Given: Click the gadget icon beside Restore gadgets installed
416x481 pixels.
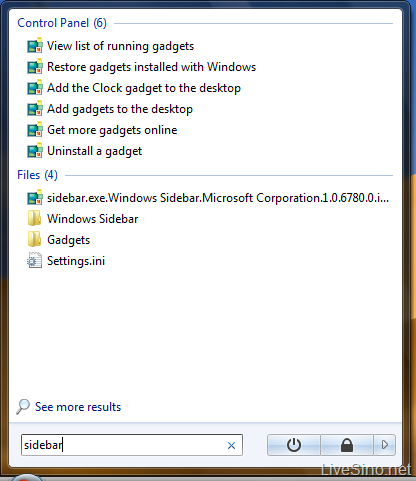Looking at the screenshot, I should coord(35,67).
